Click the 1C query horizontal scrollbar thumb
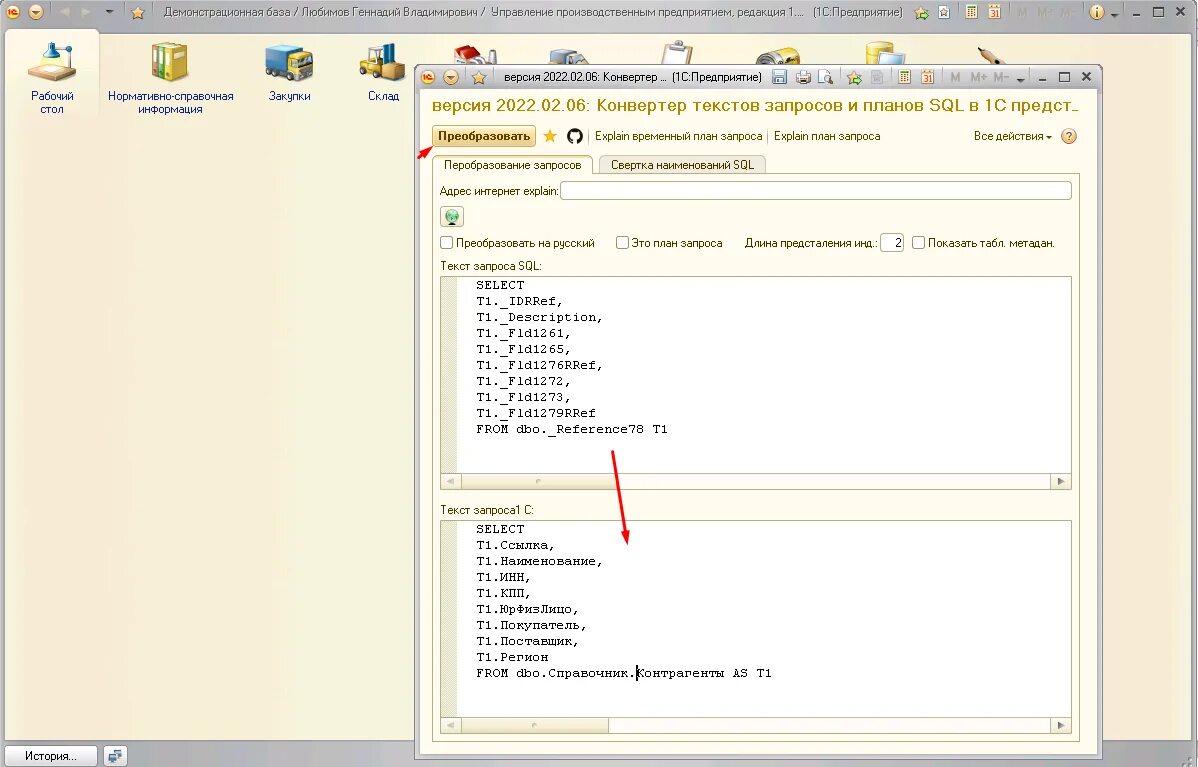The height and width of the screenshot is (767, 1198). (534, 725)
